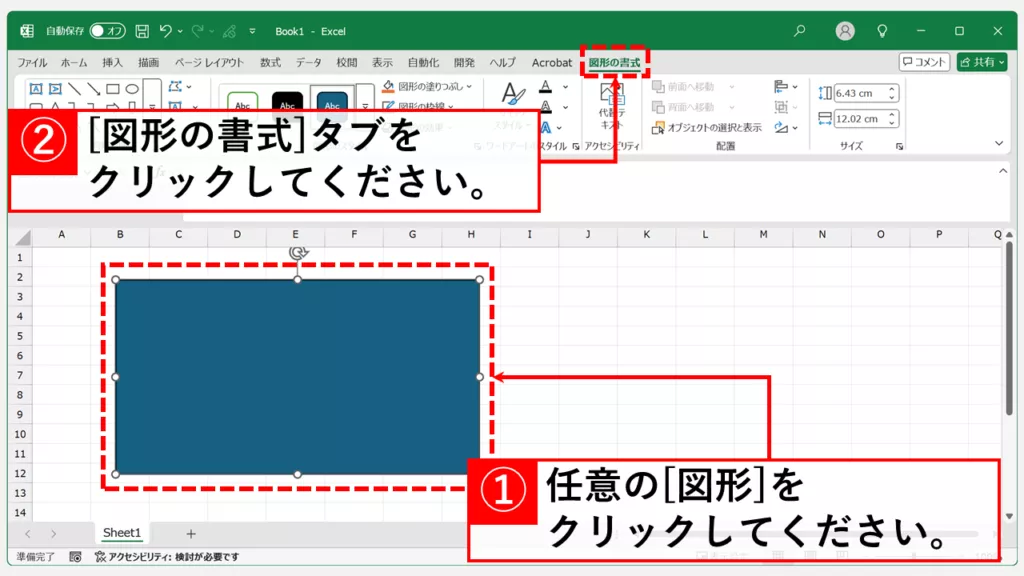Viewport: 1024px width, 576px height.
Task: Click the vertical scrollbar down arrow
Action: (x=1010, y=516)
